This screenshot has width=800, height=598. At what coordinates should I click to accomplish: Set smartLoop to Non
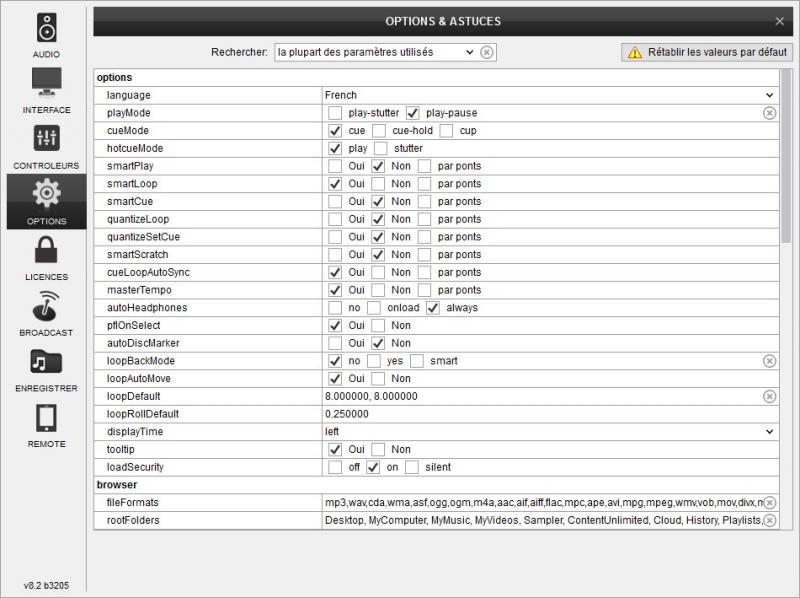(x=378, y=184)
